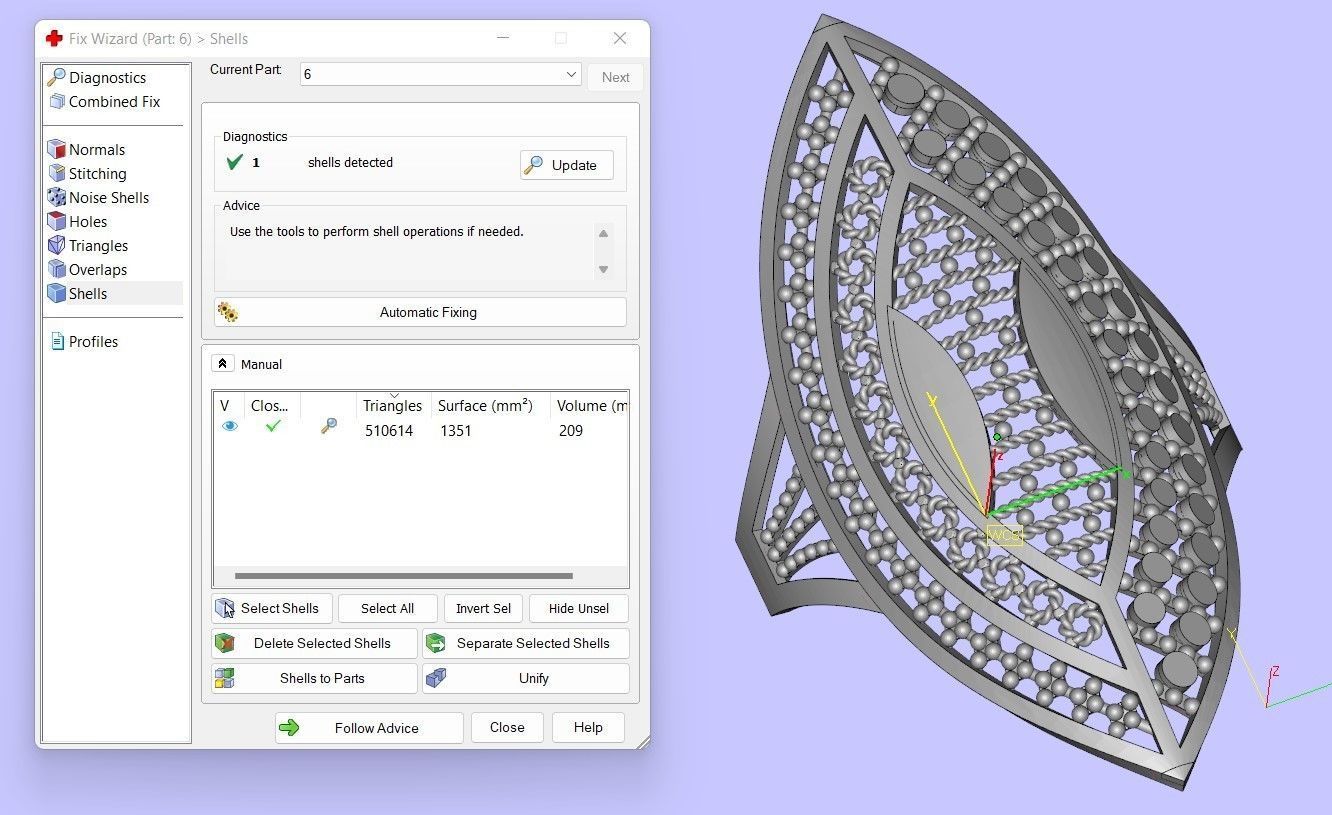This screenshot has width=1332, height=815.
Task: Click the horizontal scrollbar of shells table
Action: pos(404,576)
